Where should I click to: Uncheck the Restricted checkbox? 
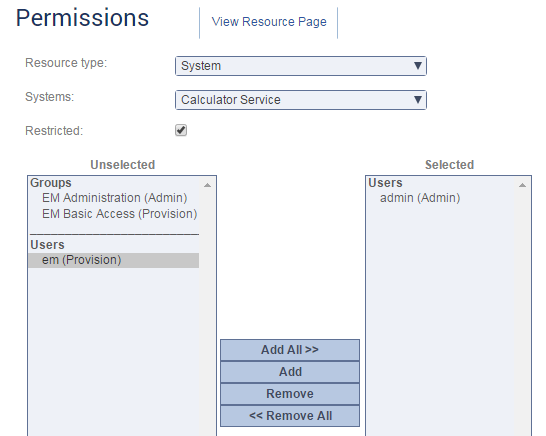coord(181,130)
